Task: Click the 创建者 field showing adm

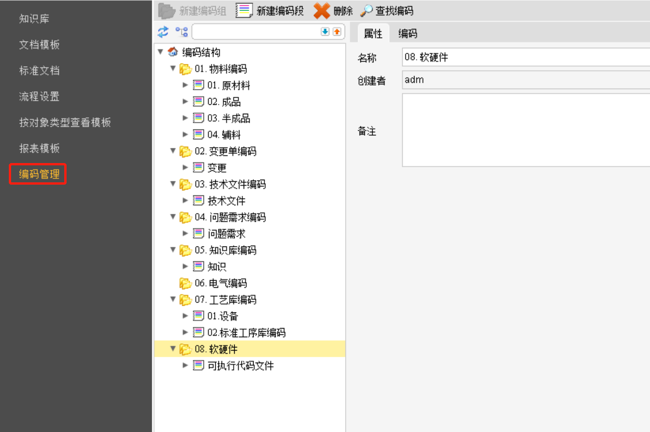Action: (526, 80)
